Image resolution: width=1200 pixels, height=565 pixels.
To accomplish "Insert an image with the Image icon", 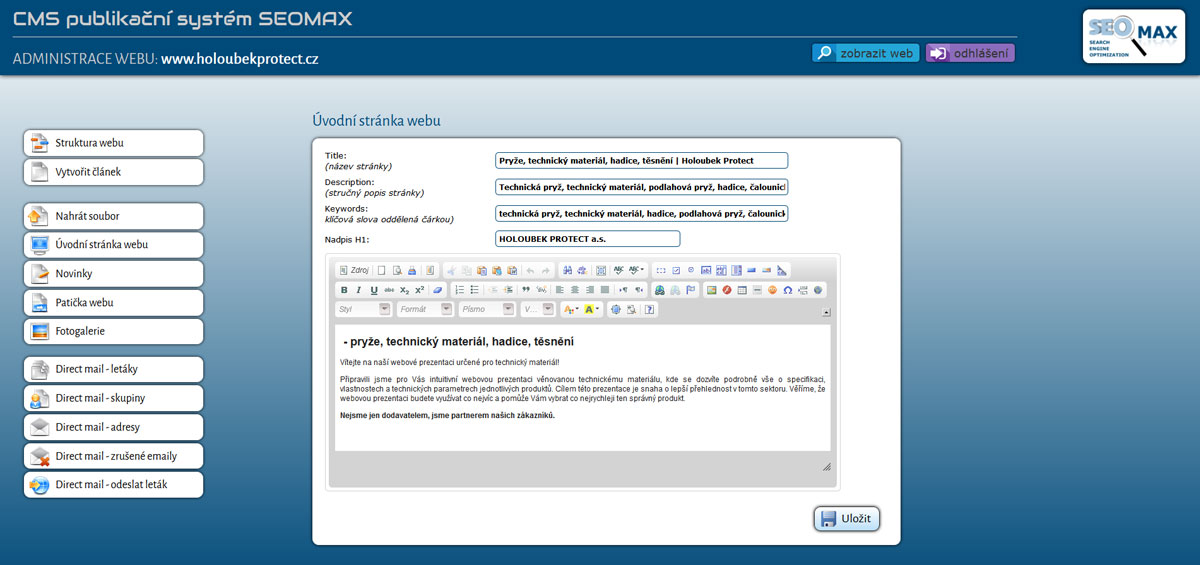I will [x=712, y=290].
